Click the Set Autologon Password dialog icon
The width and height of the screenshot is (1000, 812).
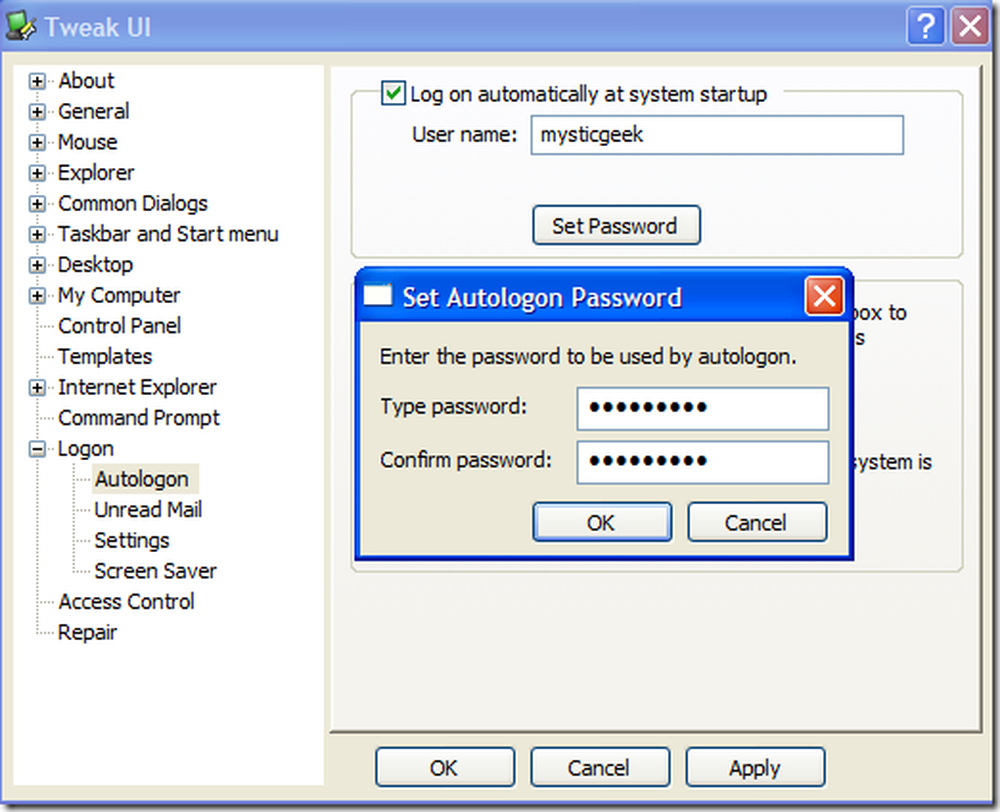tap(377, 296)
